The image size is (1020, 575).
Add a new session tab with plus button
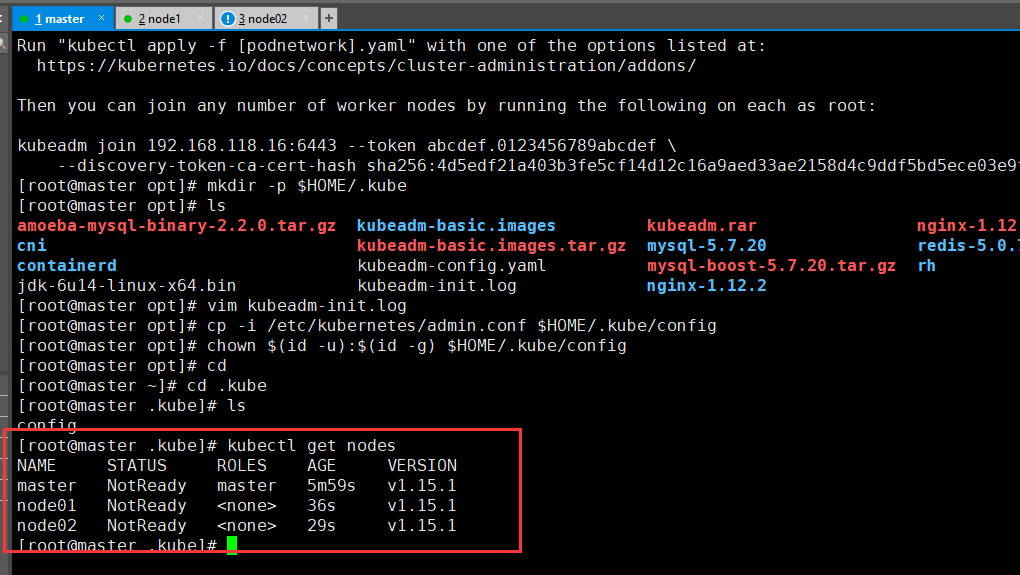329,18
